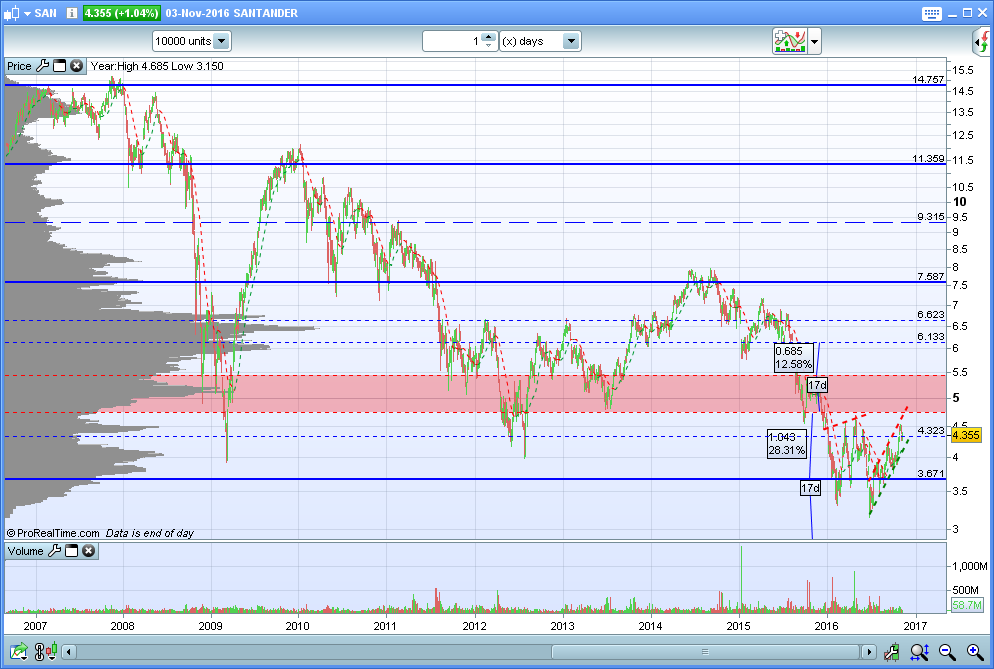Click the 1.043 28.31% measurement box
The width and height of the screenshot is (994, 669).
(787, 444)
